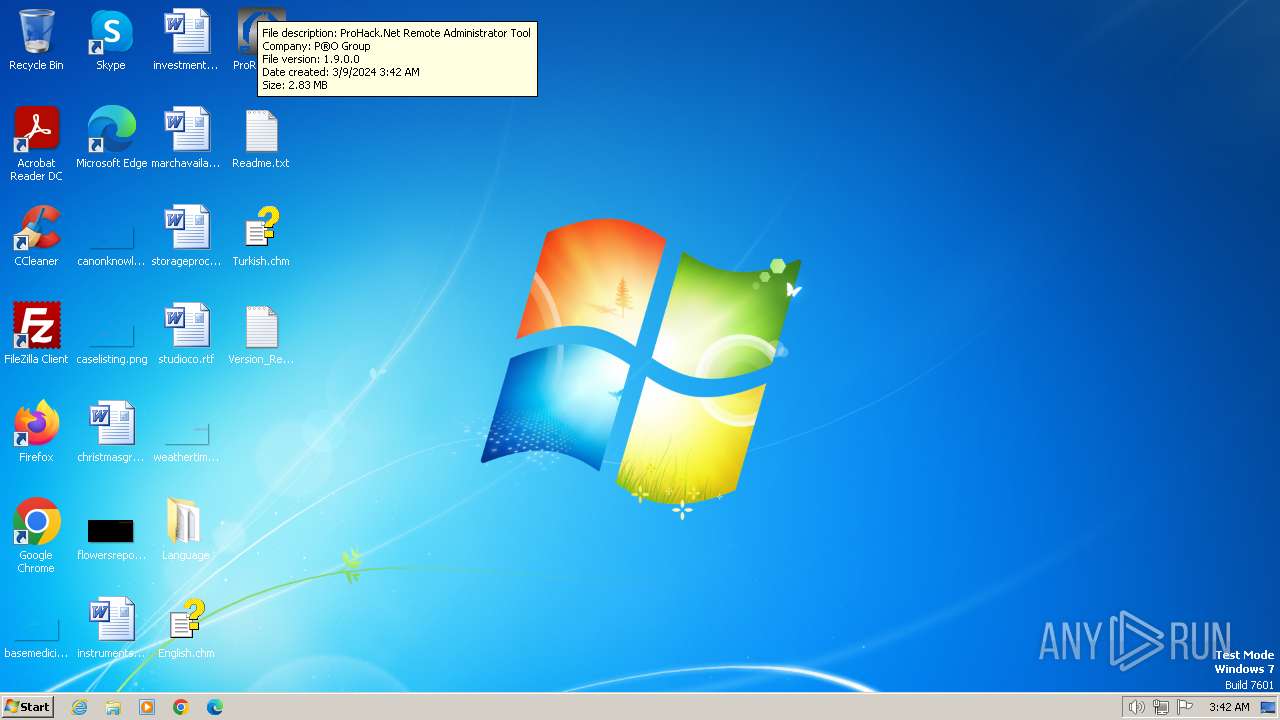Select the ProR remote administrator tool icon
The width and height of the screenshot is (1280, 720).
coord(247,40)
